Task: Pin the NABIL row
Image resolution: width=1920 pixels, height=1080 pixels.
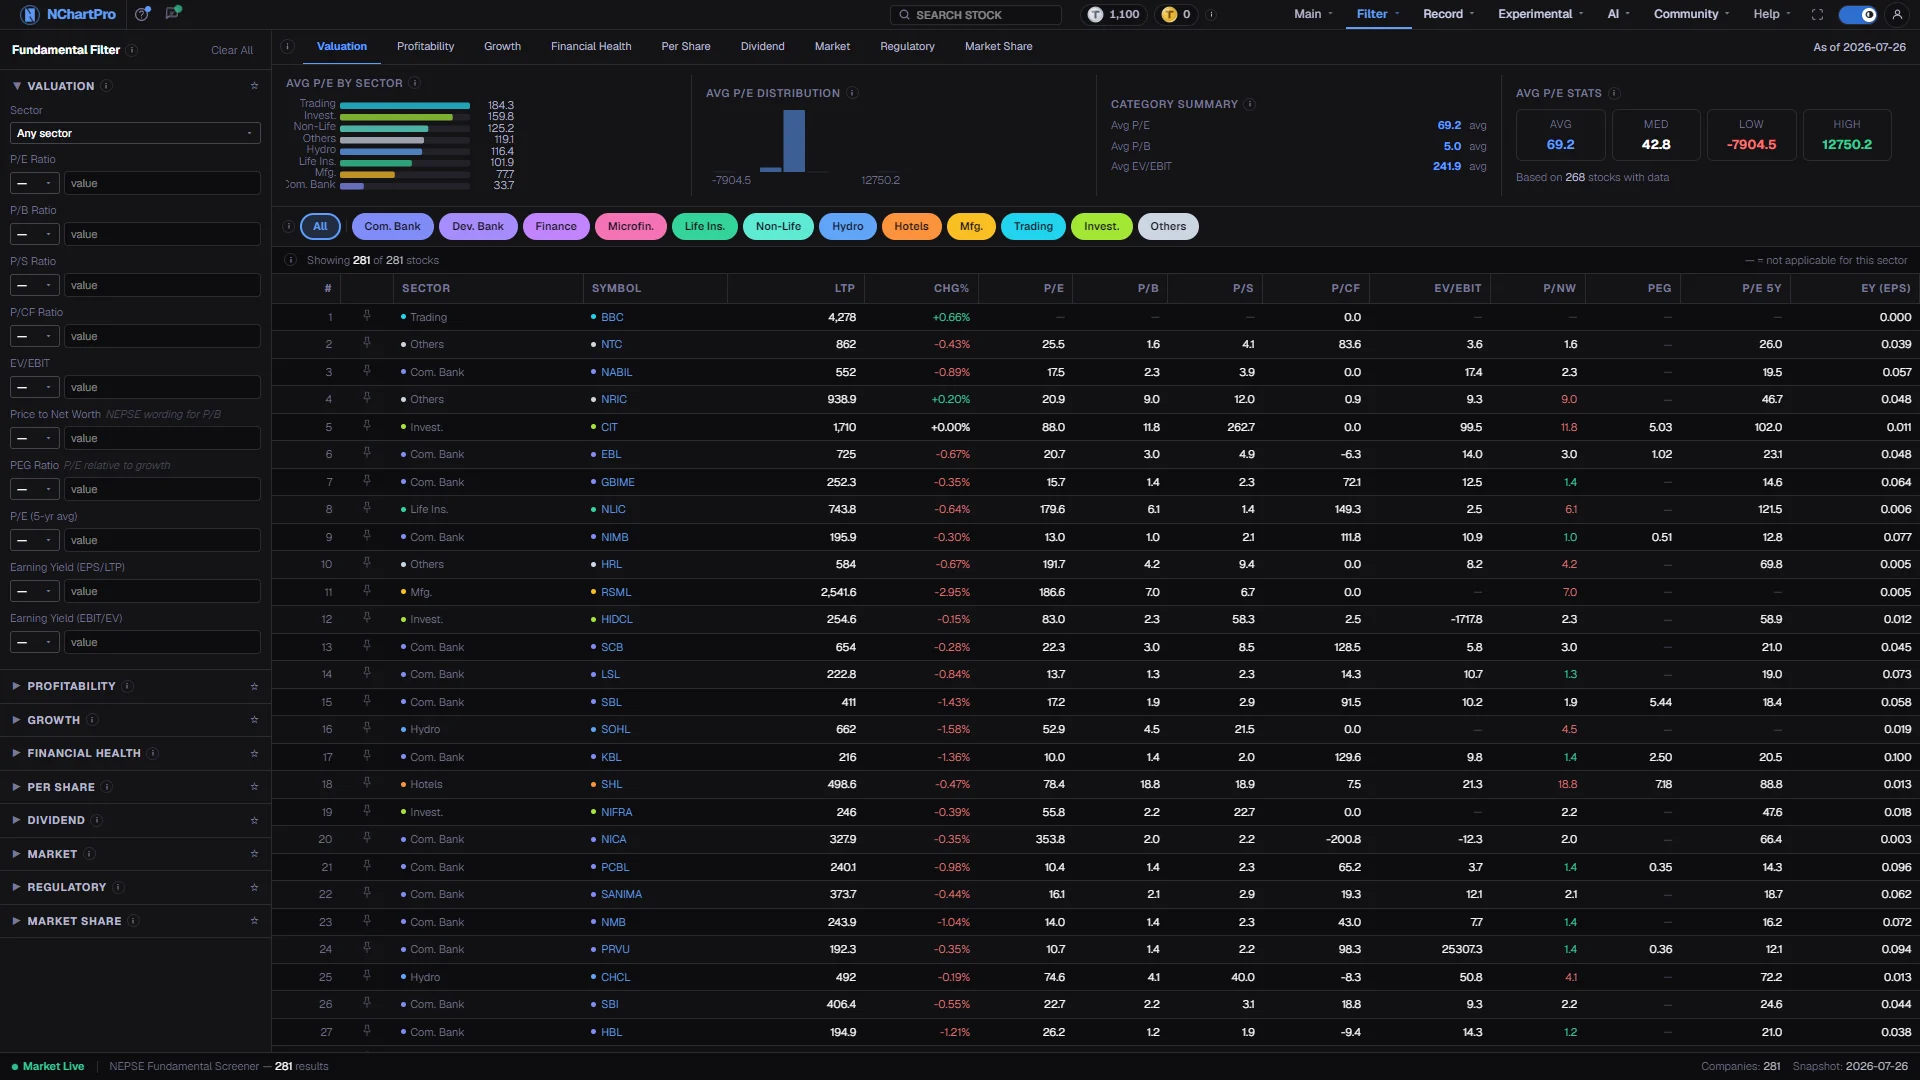Action: pos(367,371)
